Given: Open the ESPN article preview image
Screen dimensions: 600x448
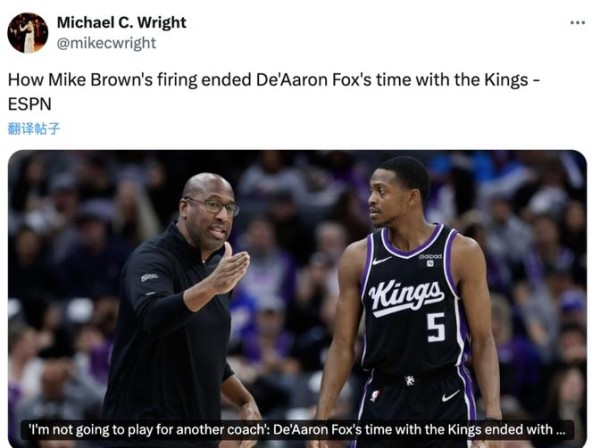Looking at the screenshot, I should tap(297, 298).
